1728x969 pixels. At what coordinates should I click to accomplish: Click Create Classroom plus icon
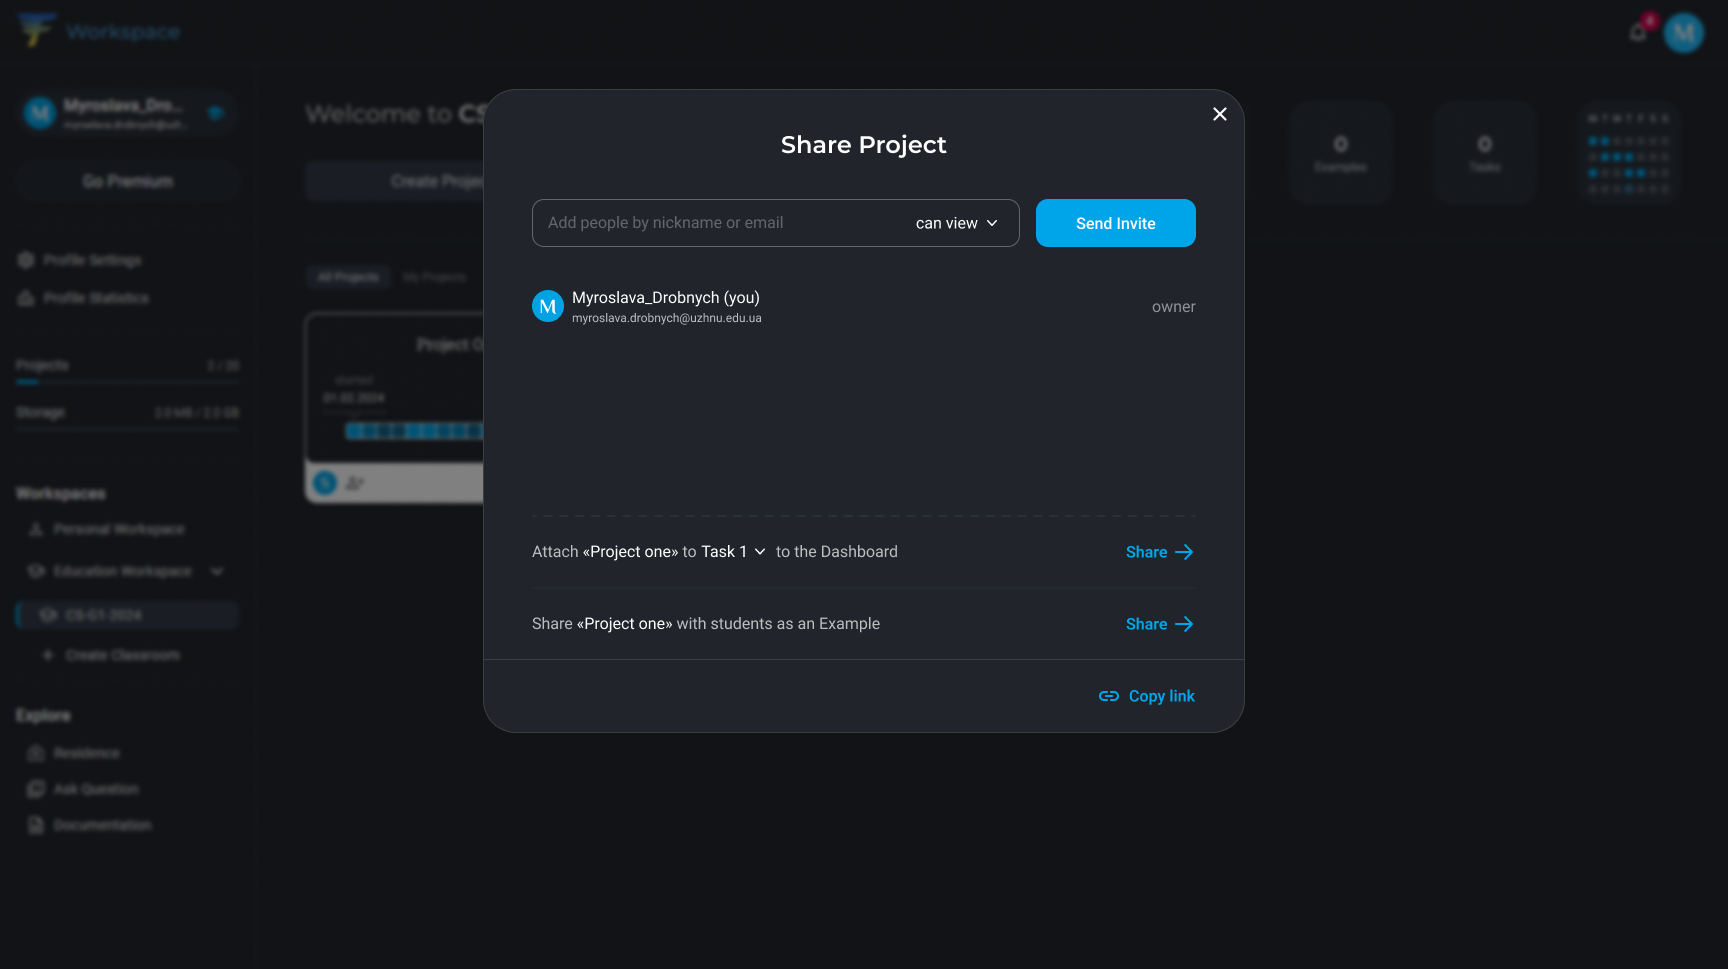pos(48,655)
